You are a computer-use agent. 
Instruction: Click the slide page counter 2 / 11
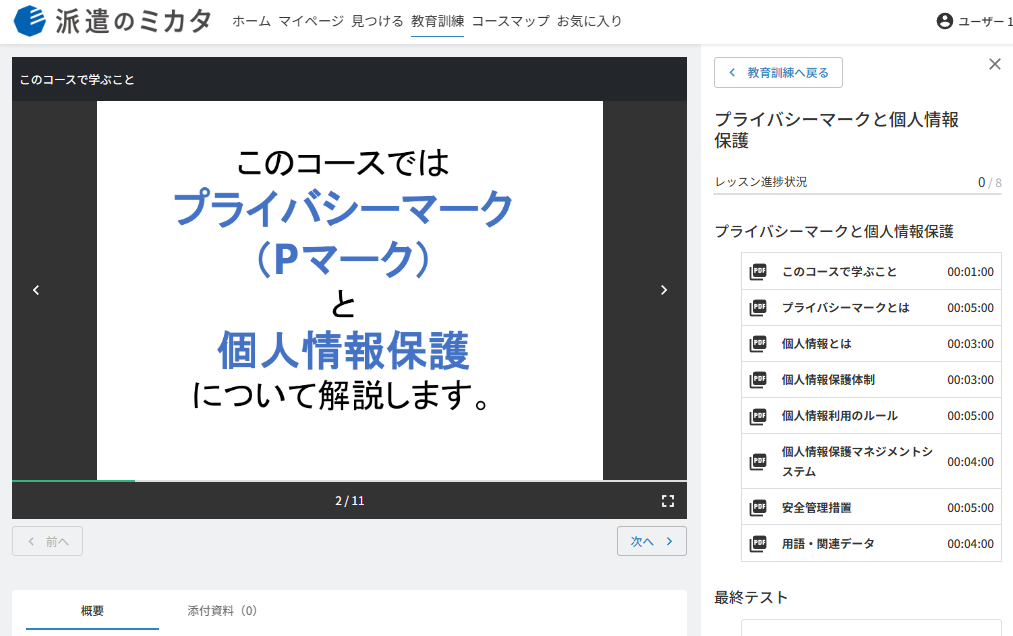point(350,501)
